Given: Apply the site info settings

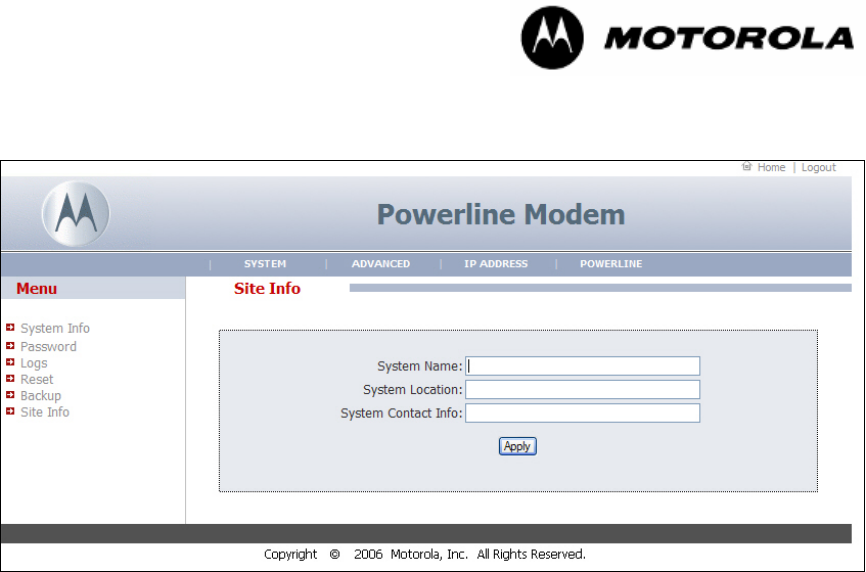Looking at the screenshot, I should [518, 446].
